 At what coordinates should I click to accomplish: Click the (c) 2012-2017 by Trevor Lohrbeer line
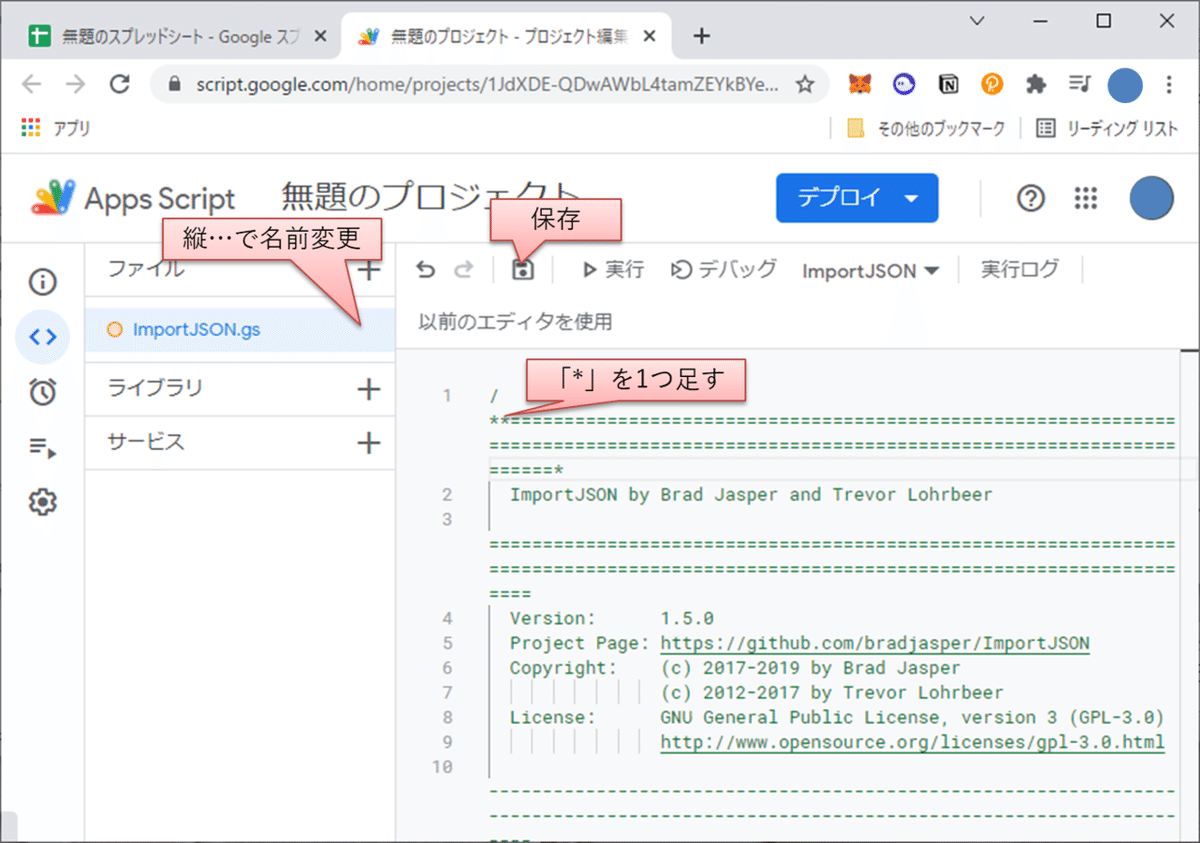coord(832,693)
